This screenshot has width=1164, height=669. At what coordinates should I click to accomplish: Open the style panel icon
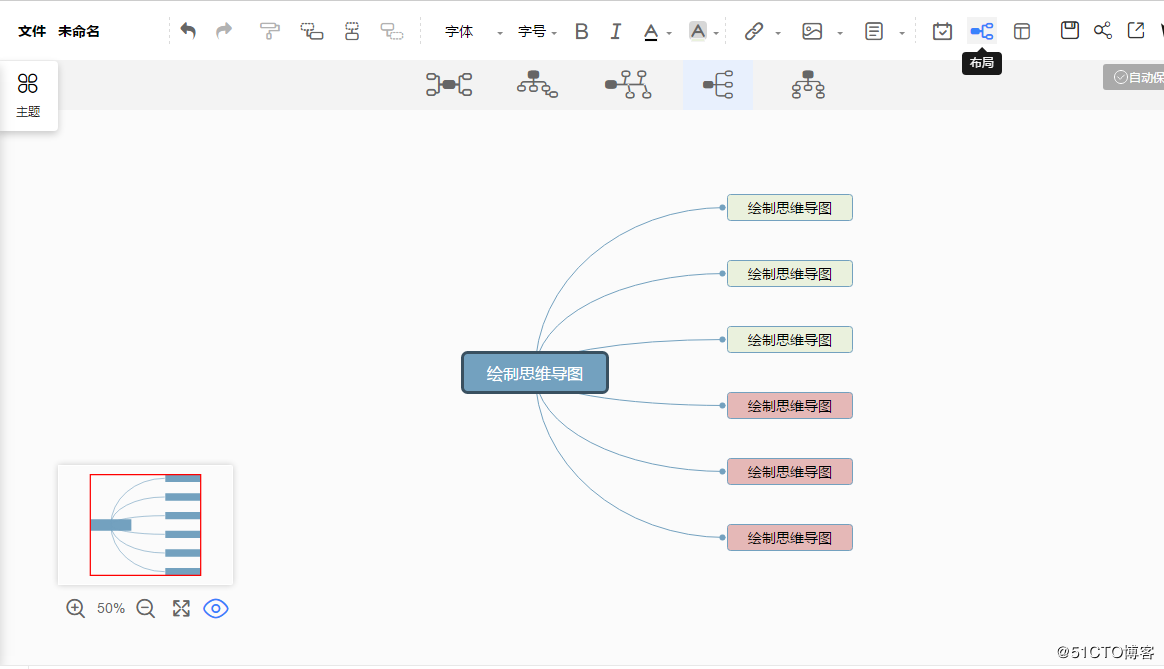pyautogui.click(x=1021, y=31)
